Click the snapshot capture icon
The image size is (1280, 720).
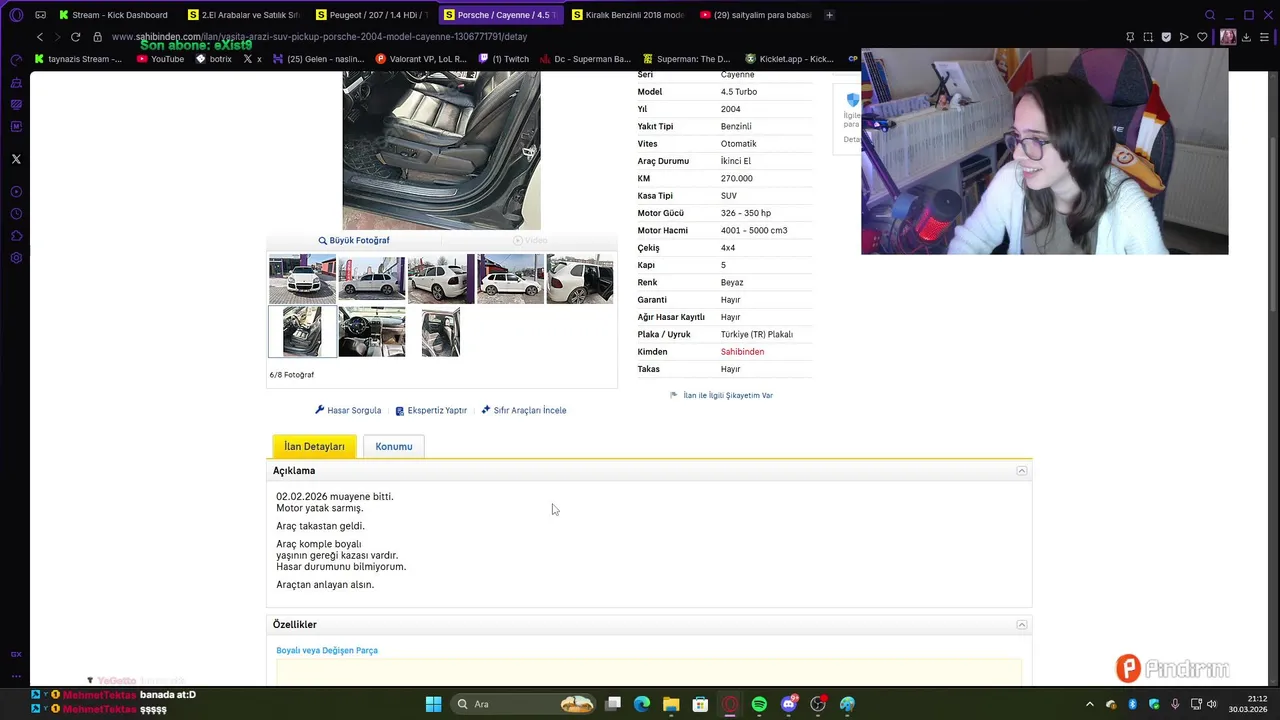point(1148,37)
